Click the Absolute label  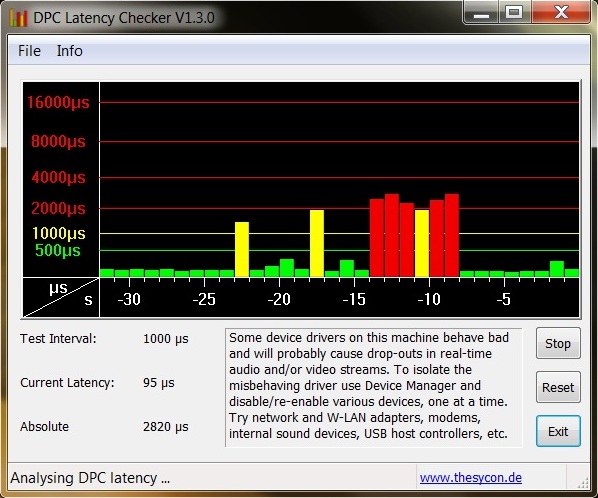[x=44, y=426]
